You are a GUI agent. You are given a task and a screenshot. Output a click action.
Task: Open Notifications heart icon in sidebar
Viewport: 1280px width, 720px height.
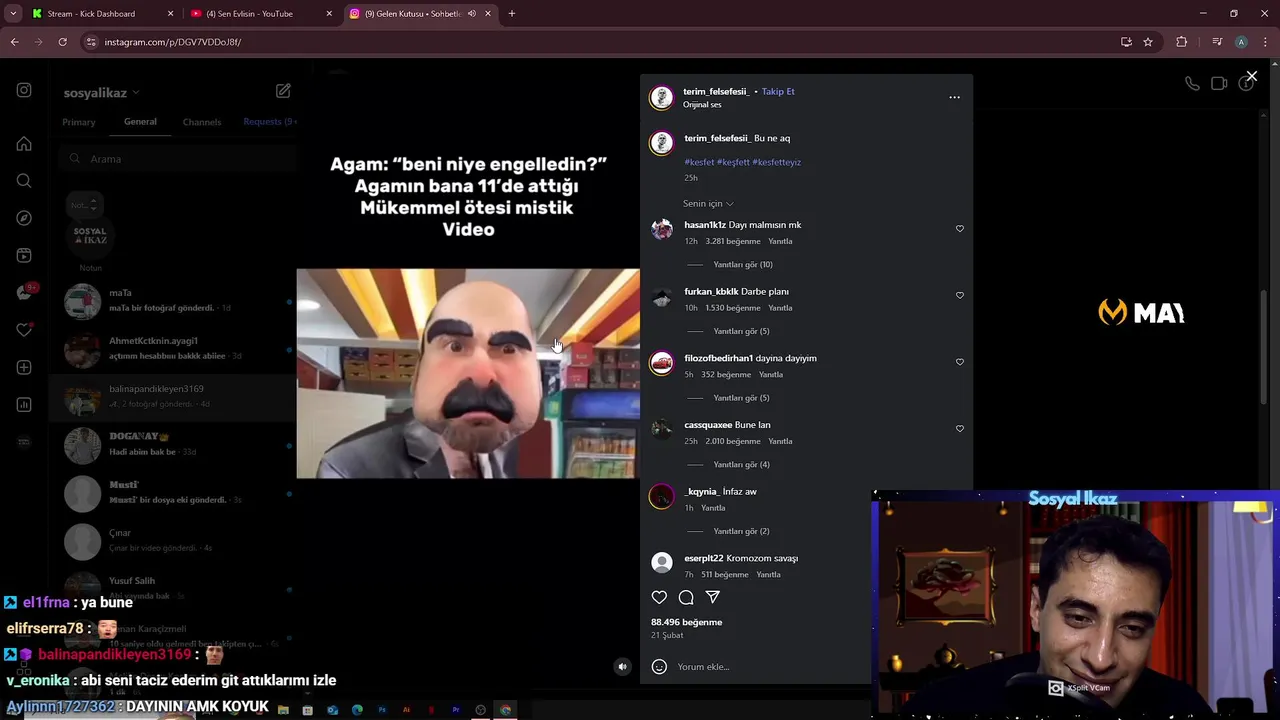24,330
